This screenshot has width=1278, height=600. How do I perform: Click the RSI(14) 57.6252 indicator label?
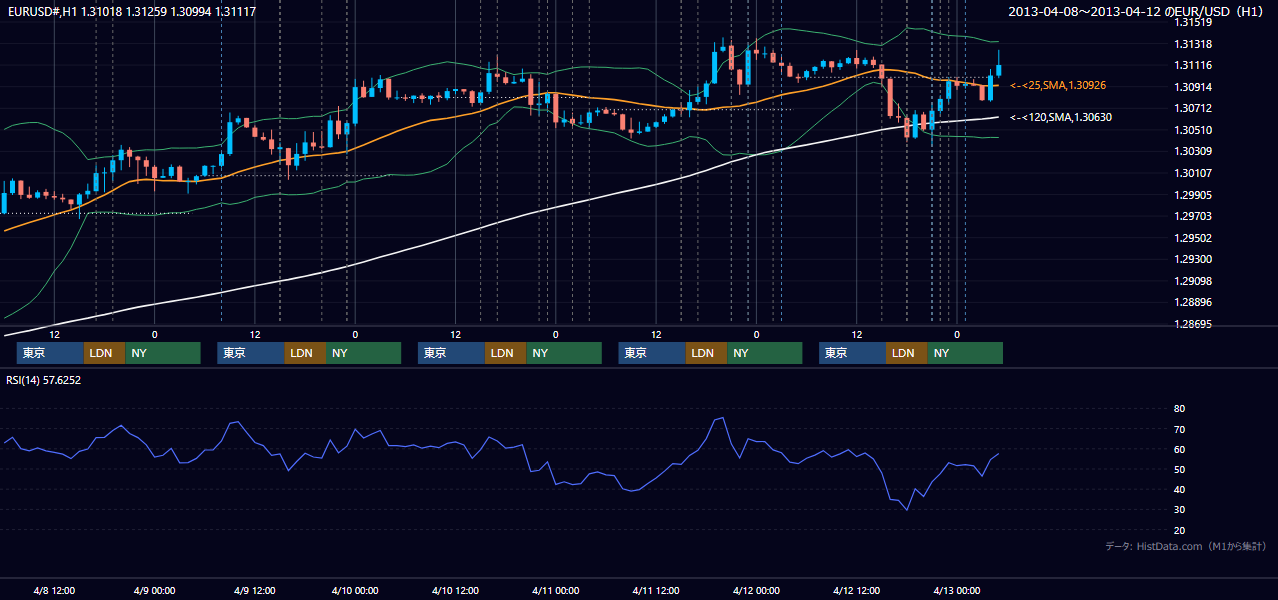point(44,380)
